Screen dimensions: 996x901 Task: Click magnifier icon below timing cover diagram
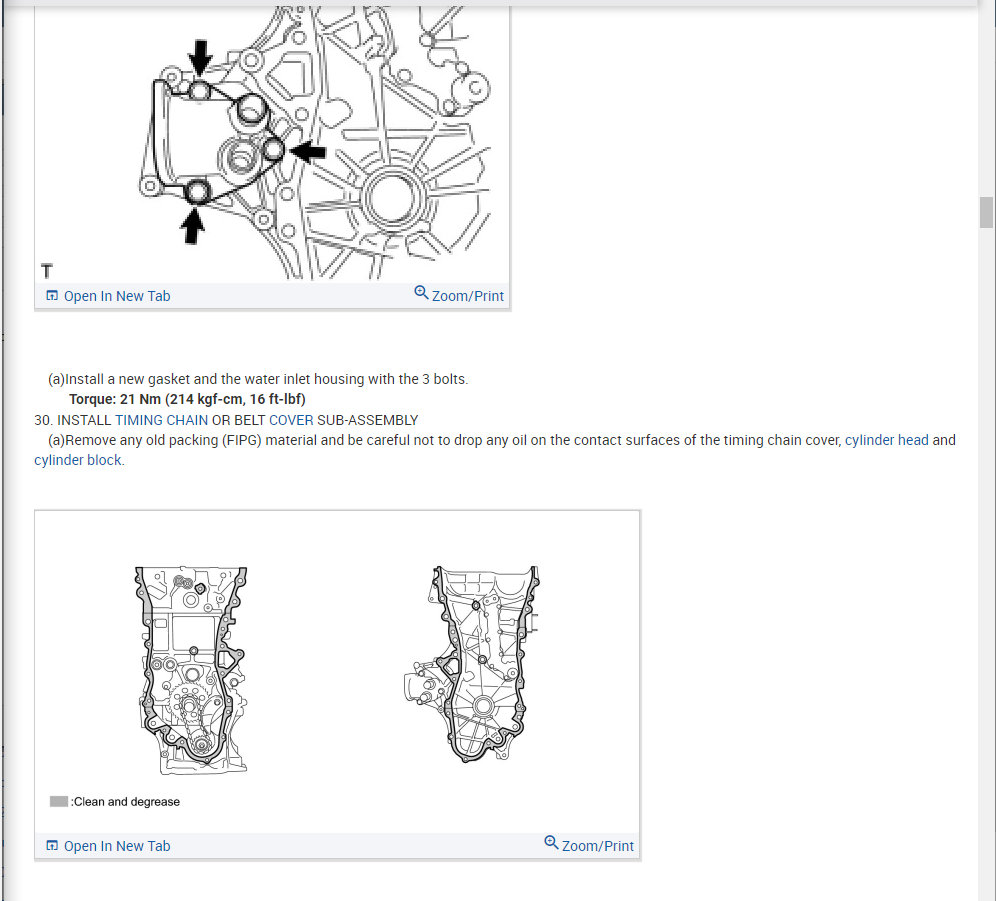point(551,843)
